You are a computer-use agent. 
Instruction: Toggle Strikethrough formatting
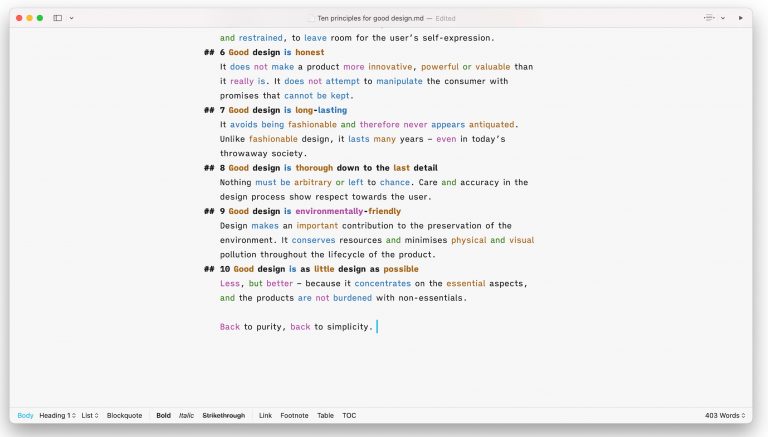tap(224, 415)
